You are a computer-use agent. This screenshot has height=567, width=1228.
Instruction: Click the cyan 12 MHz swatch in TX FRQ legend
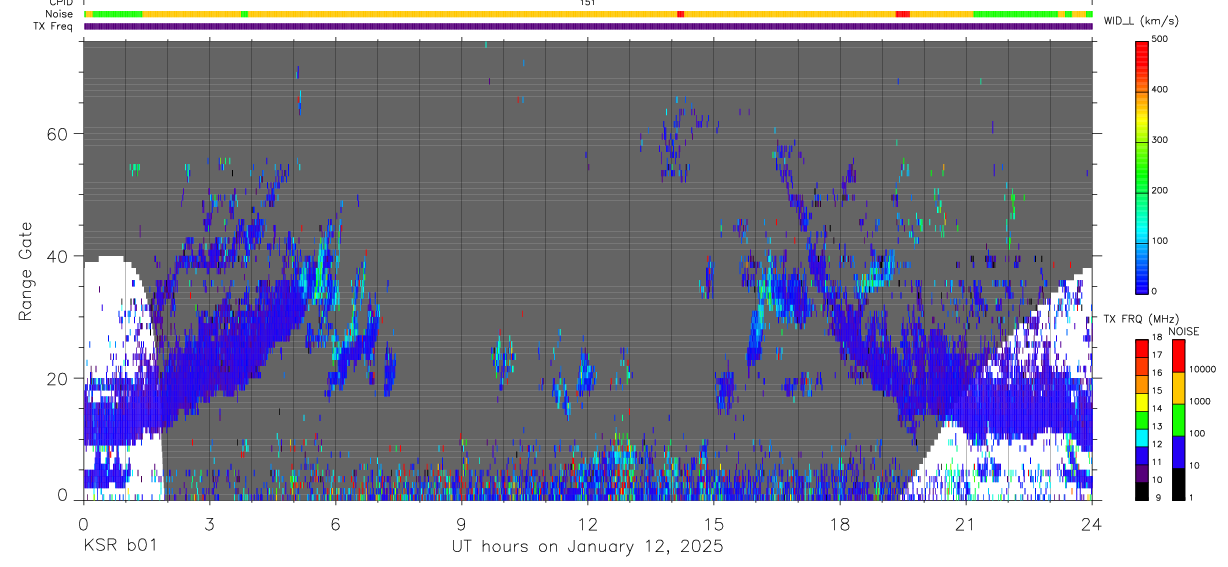(1142, 440)
